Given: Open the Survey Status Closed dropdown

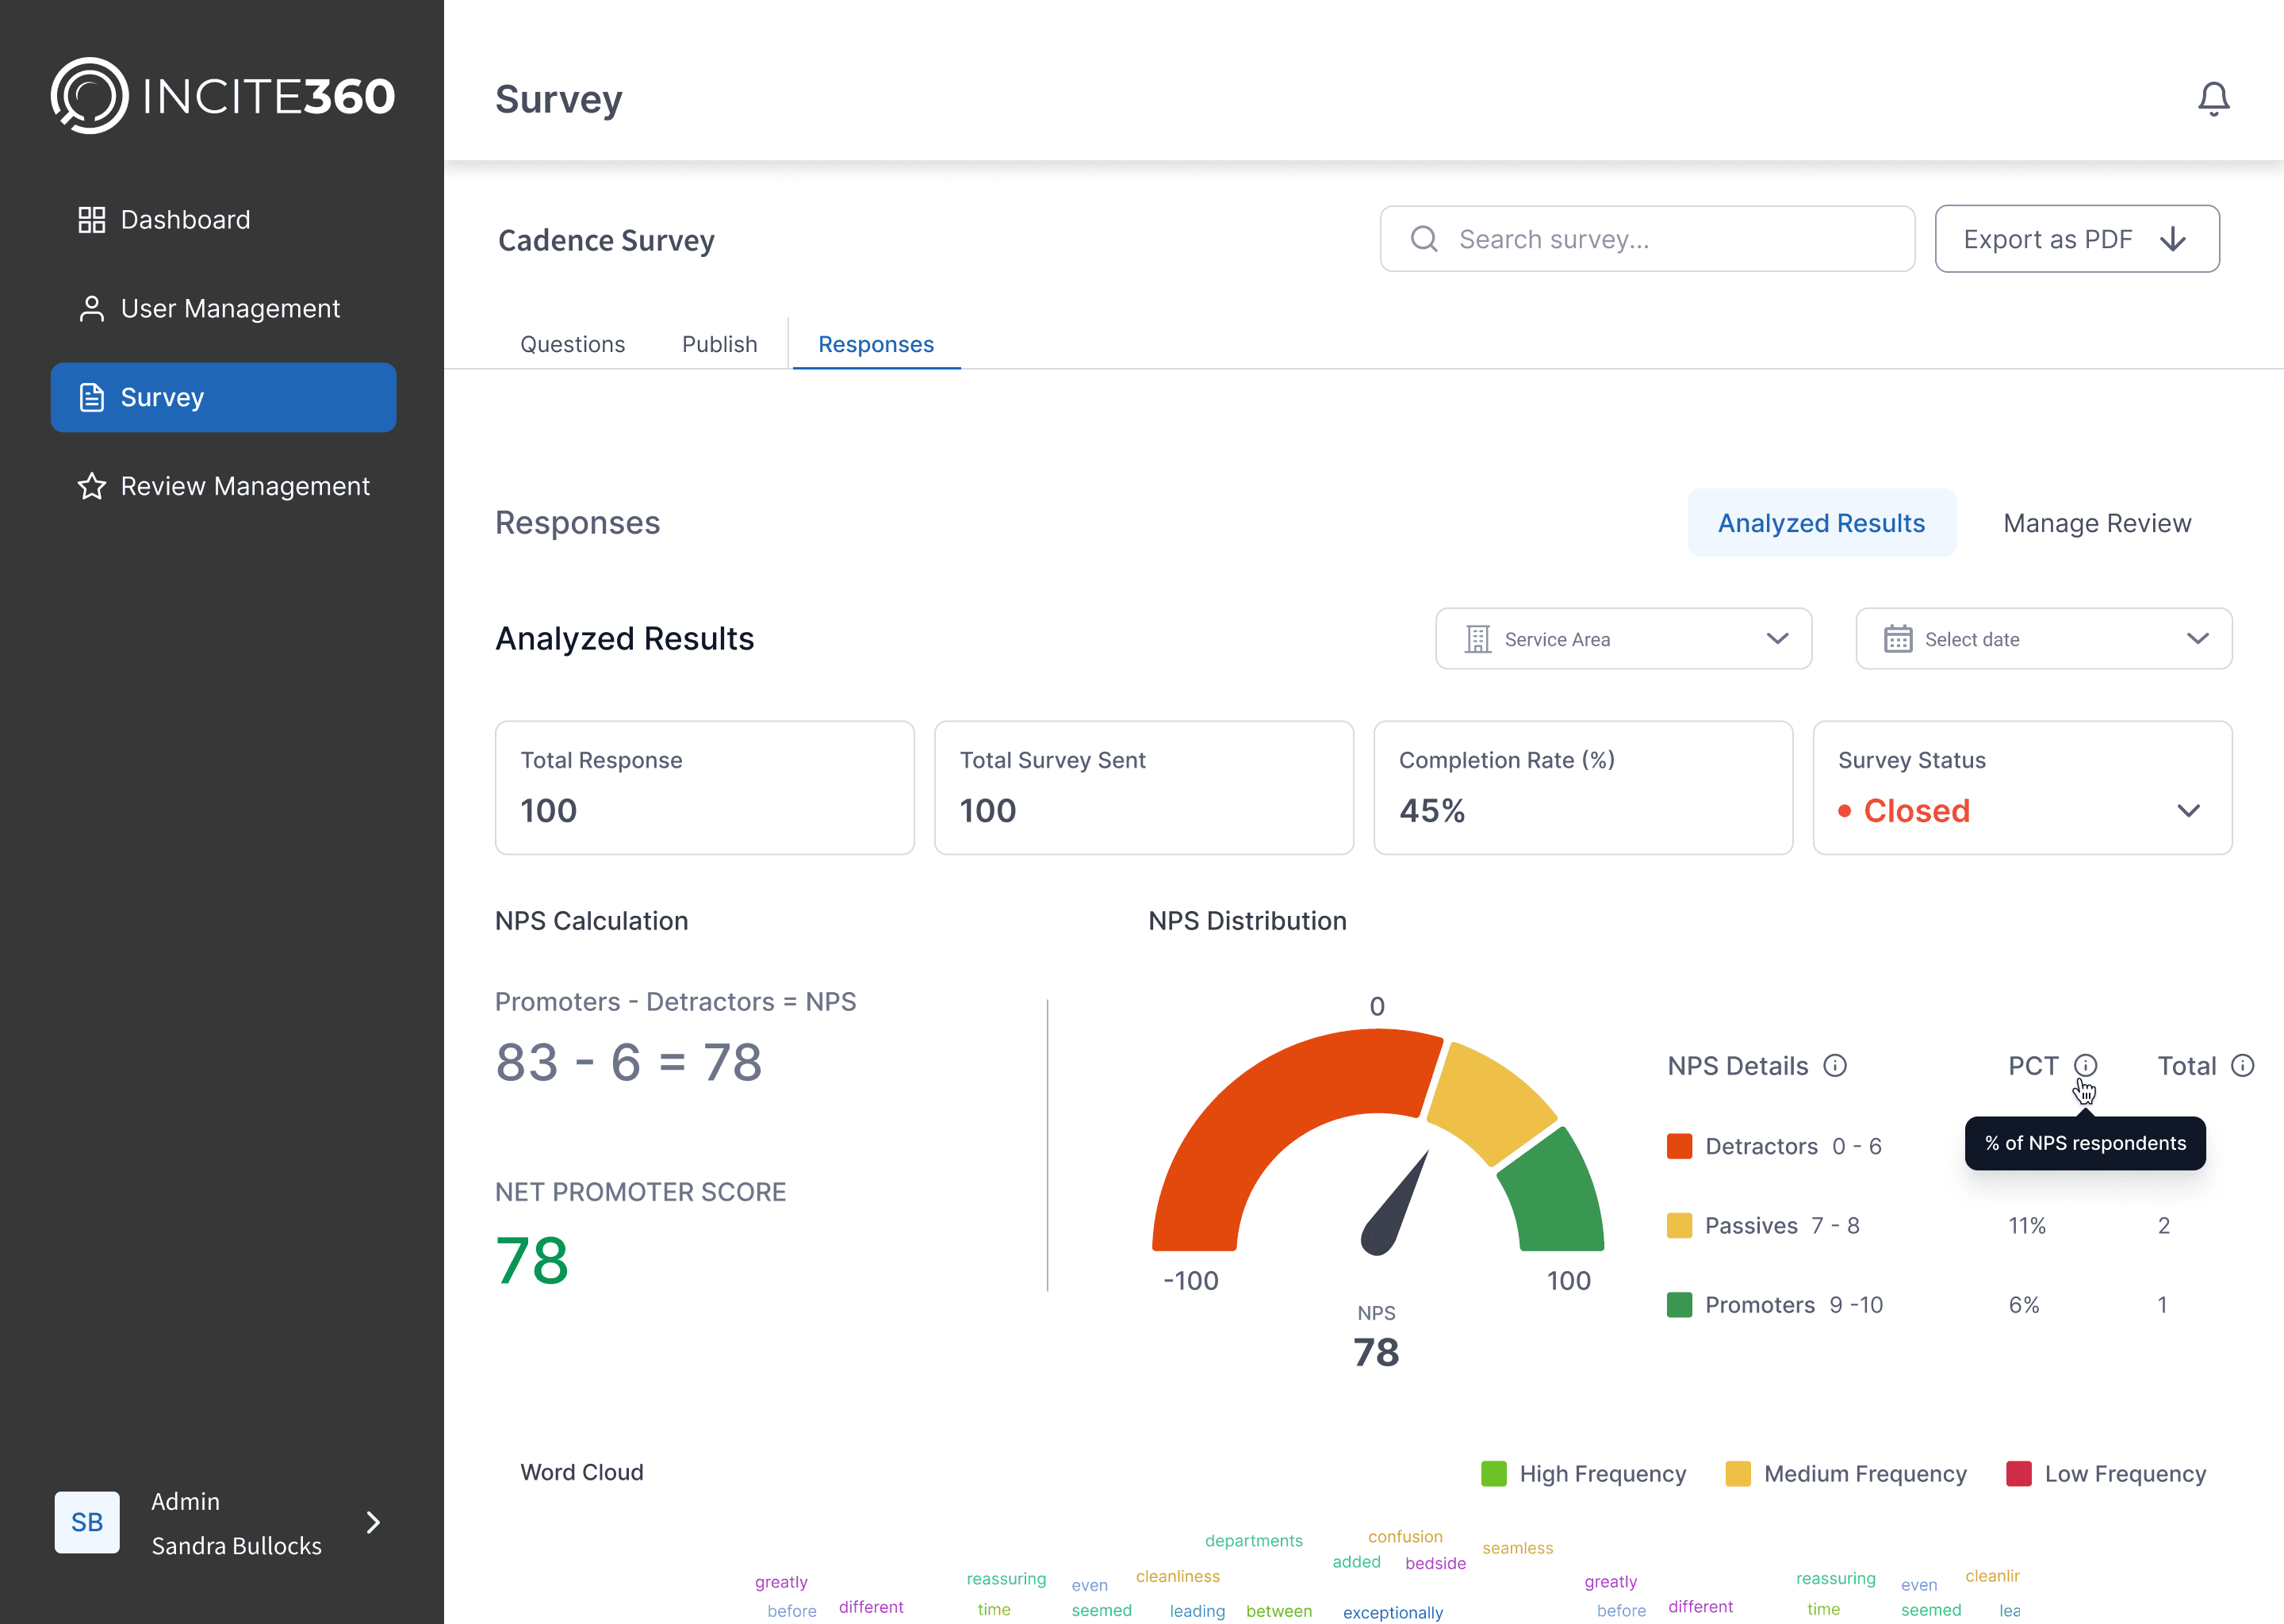Looking at the screenshot, I should (2187, 811).
